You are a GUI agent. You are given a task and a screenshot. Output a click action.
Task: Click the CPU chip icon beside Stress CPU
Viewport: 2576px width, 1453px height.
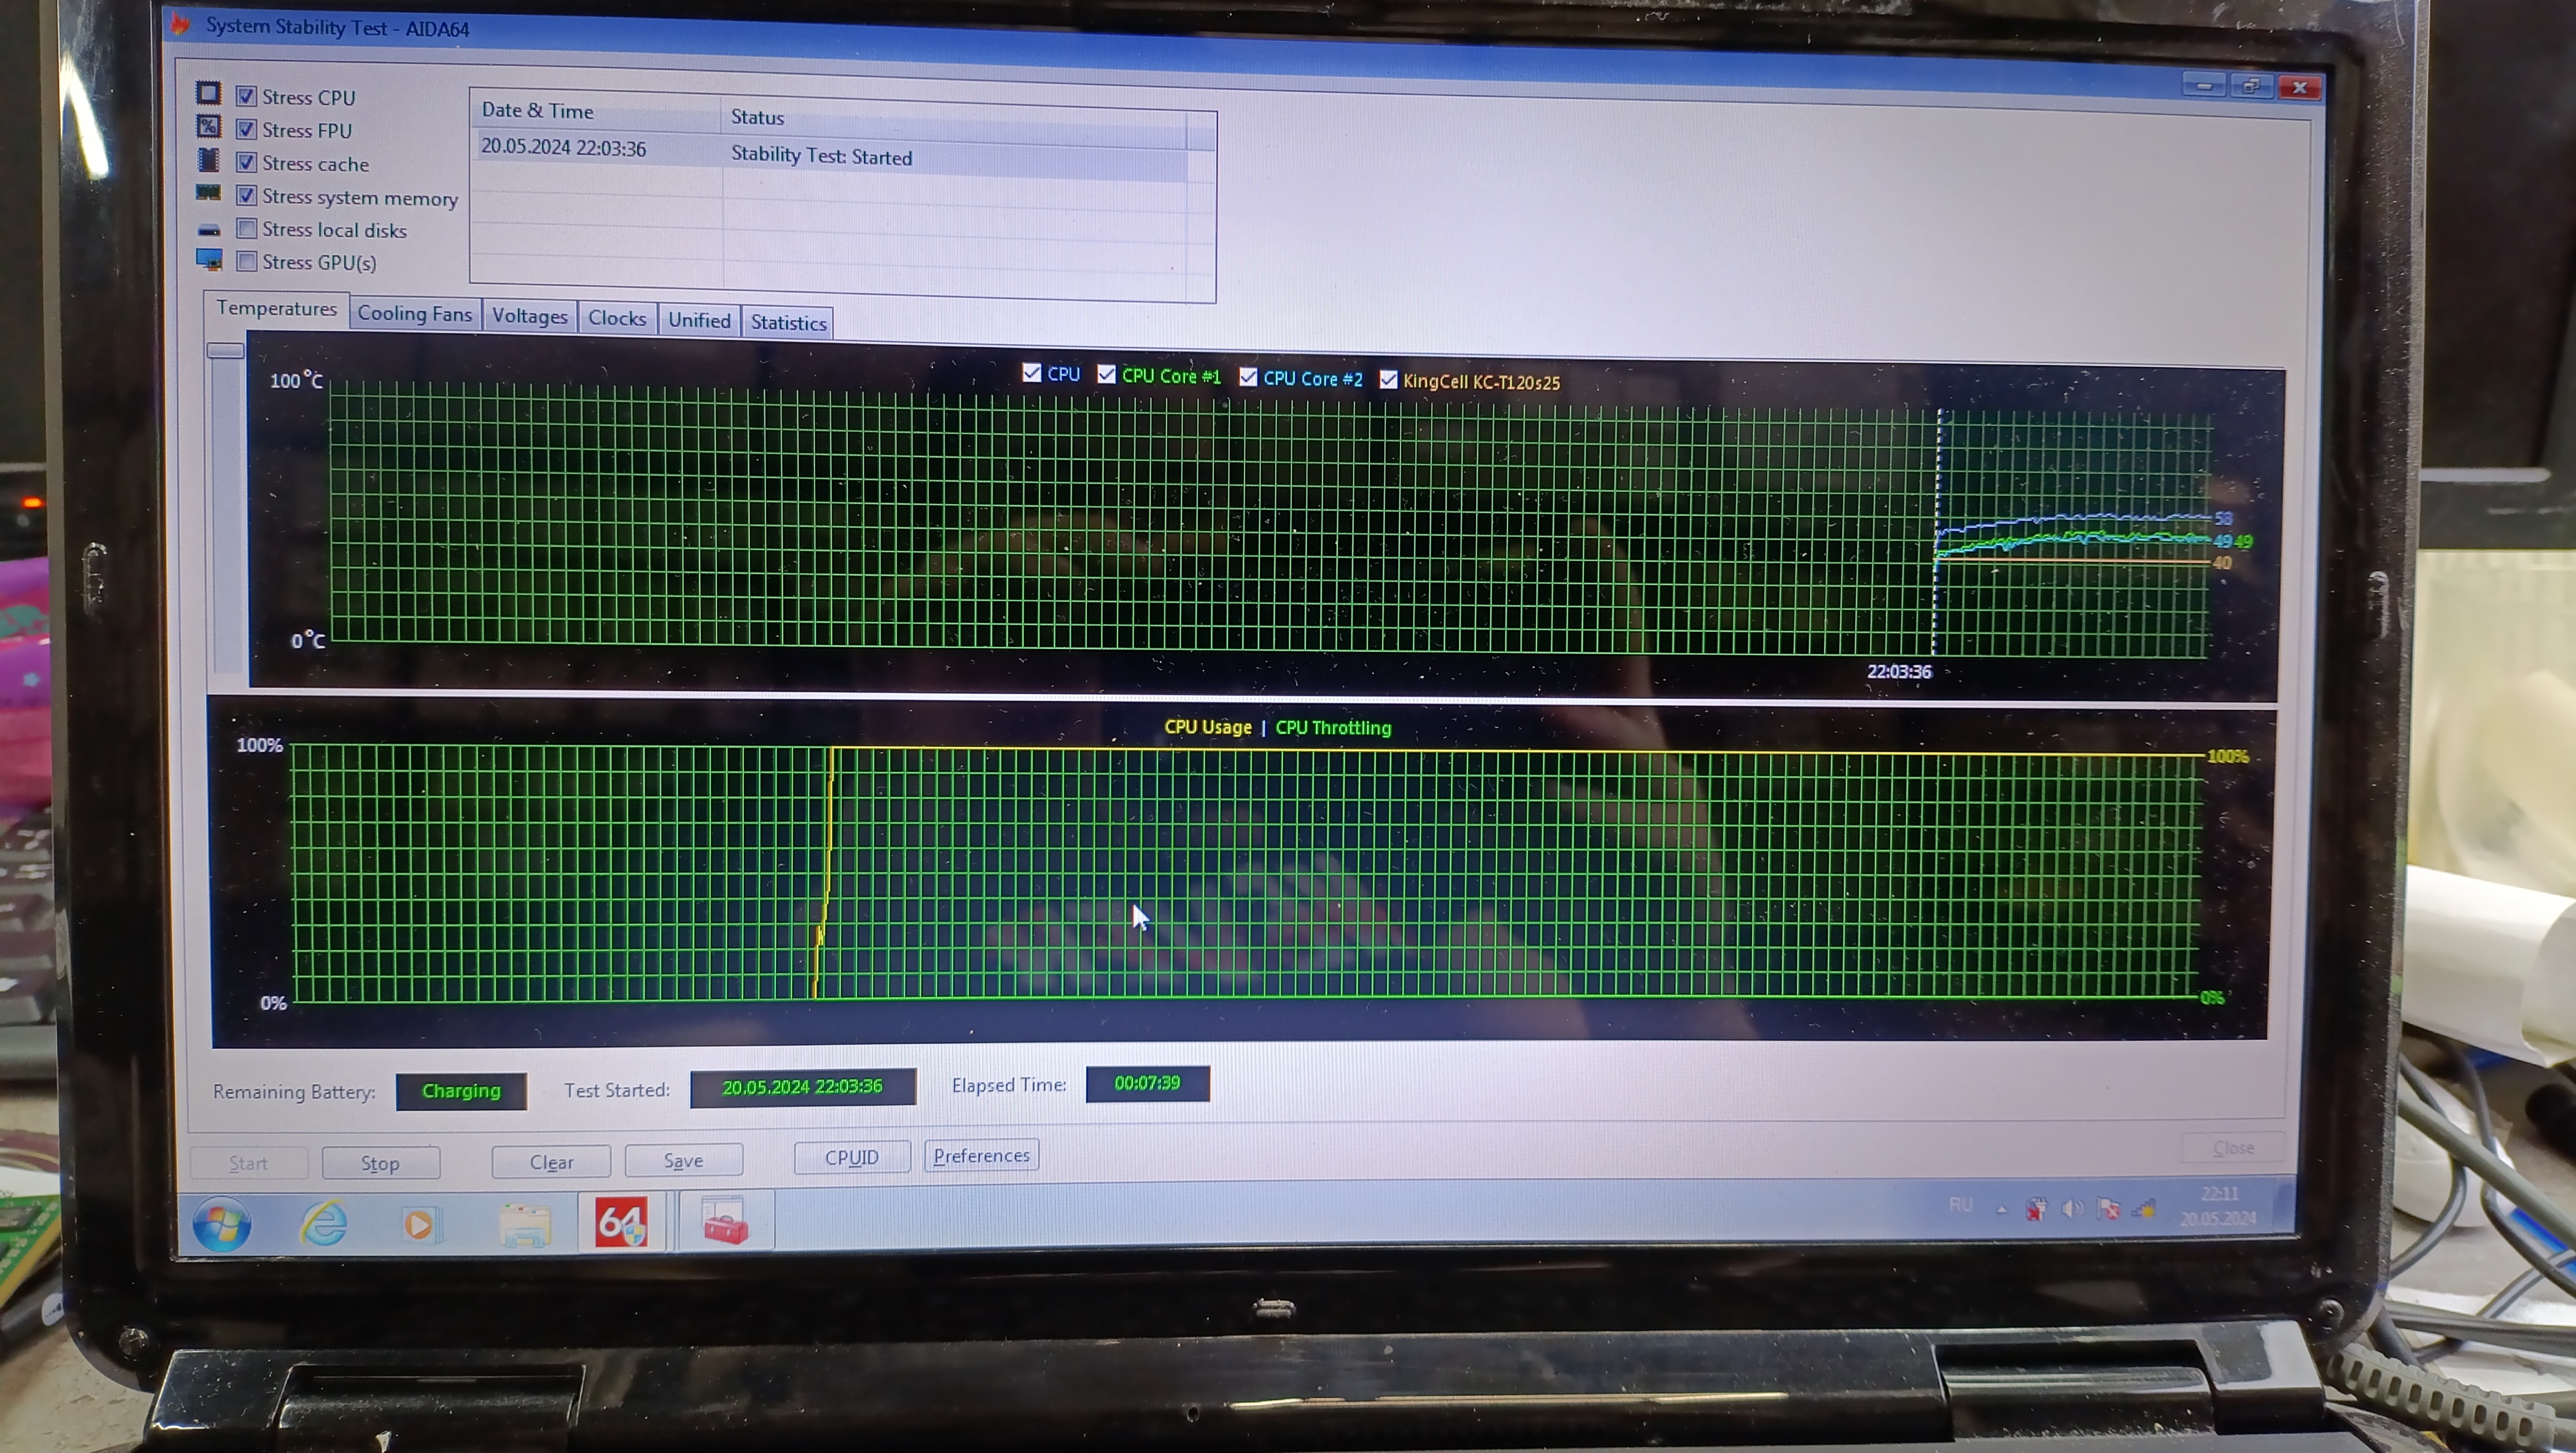click(208, 93)
